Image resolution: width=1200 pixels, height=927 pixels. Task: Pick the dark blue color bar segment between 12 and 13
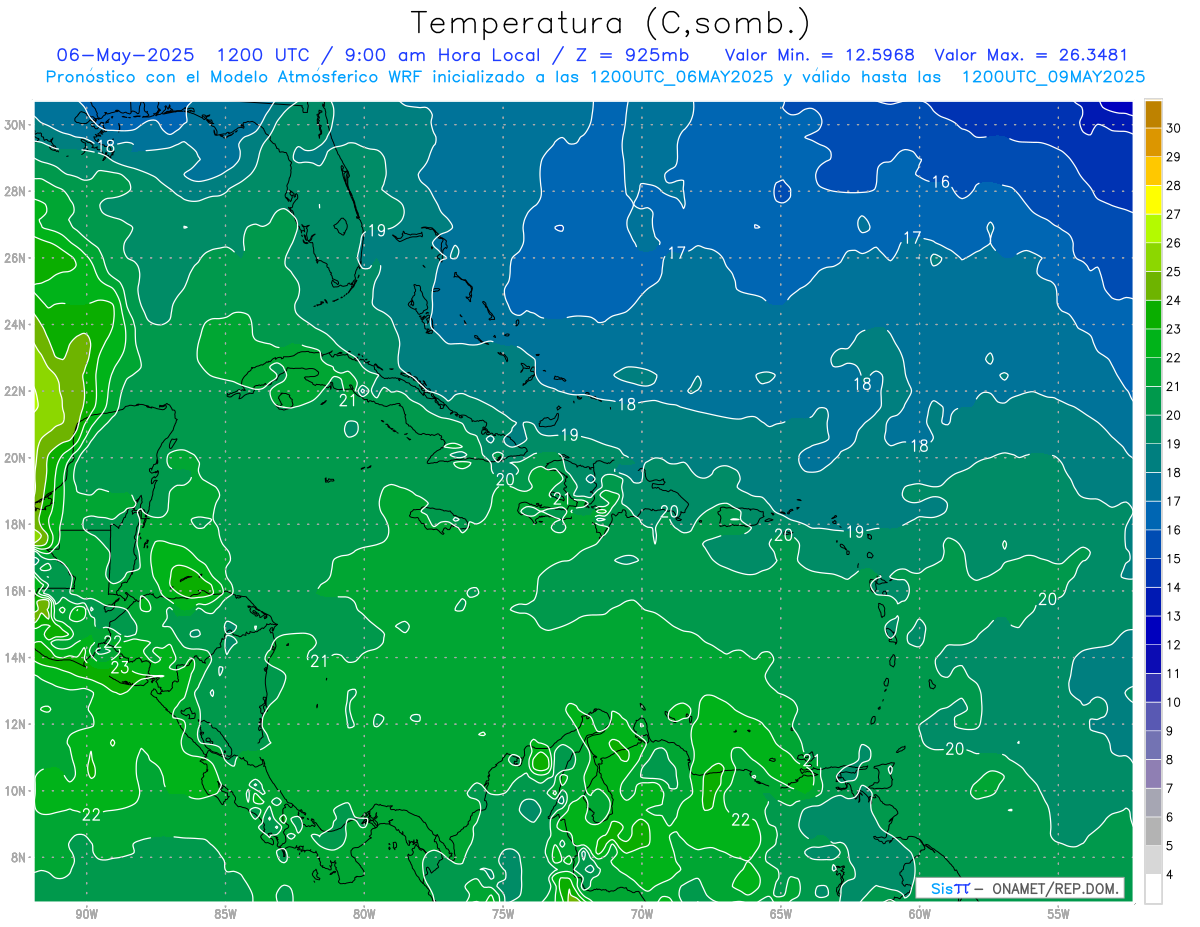(x=1153, y=630)
